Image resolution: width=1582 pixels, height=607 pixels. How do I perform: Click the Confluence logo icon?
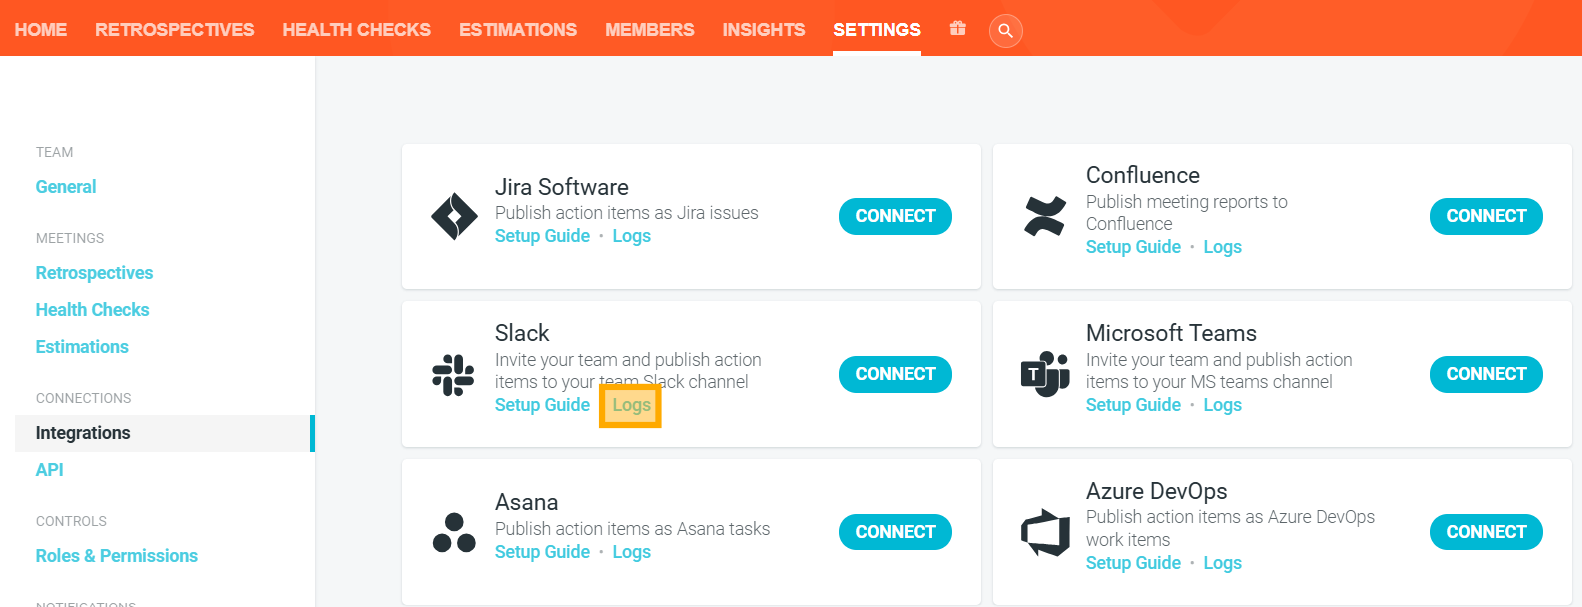[1045, 216]
